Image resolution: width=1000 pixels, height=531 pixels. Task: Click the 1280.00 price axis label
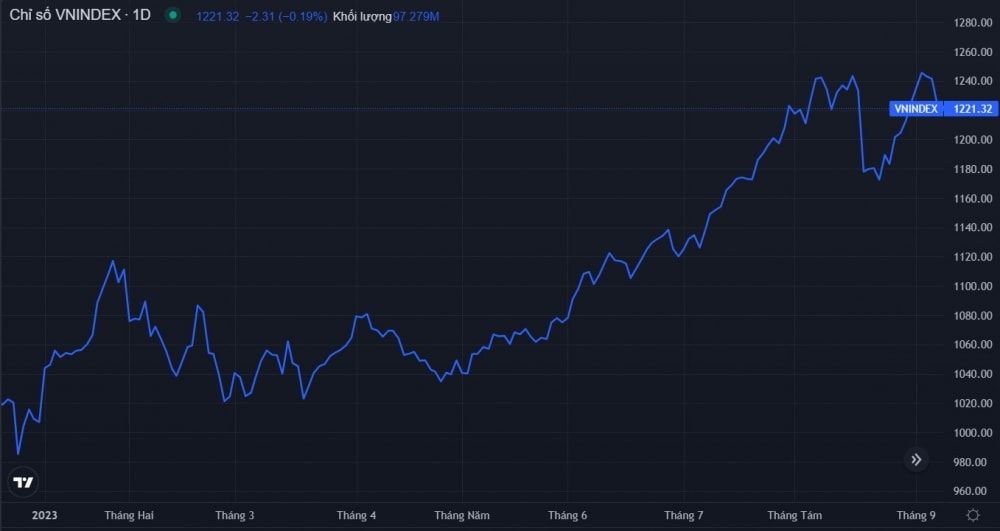[x=973, y=23]
